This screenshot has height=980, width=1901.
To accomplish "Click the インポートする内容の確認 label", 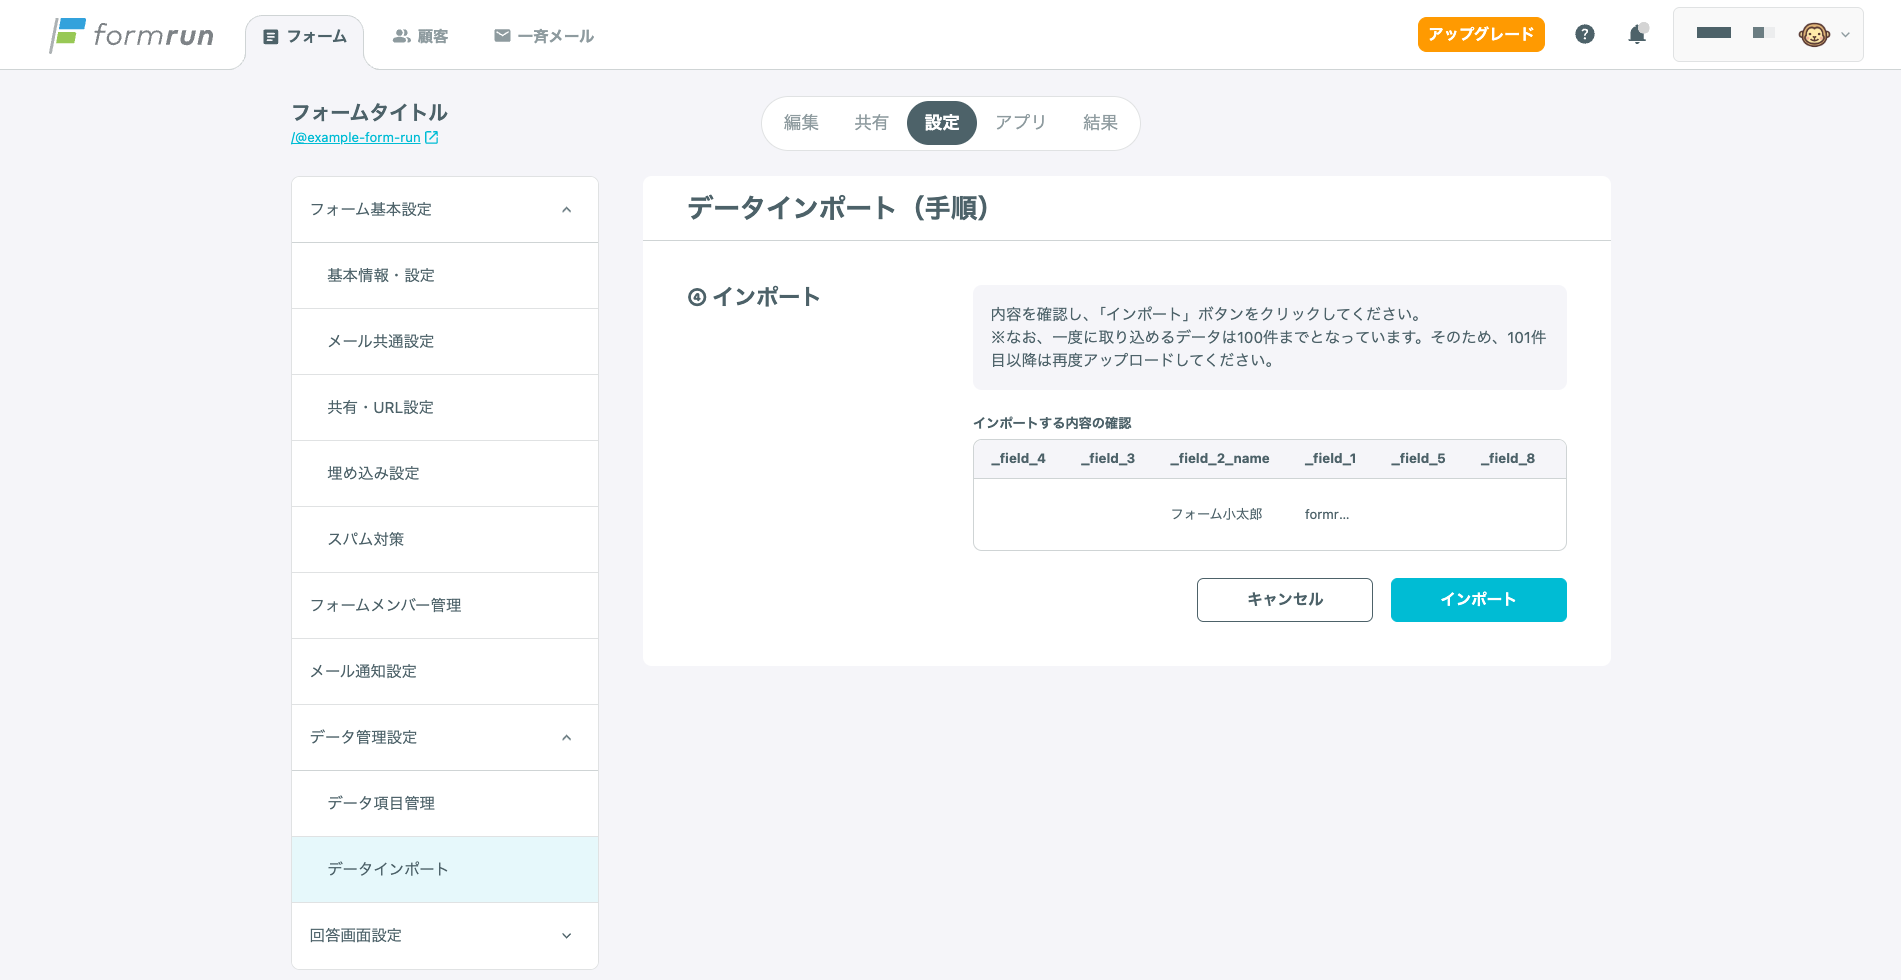I will [x=1052, y=424].
